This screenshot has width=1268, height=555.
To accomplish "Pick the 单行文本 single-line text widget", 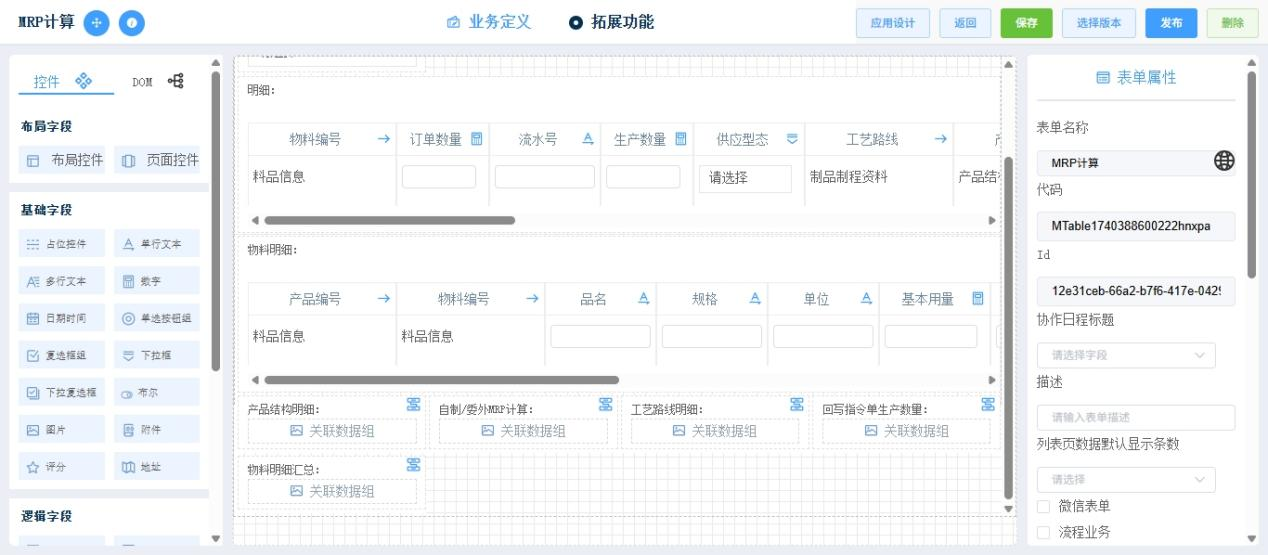I will (156, 243).
